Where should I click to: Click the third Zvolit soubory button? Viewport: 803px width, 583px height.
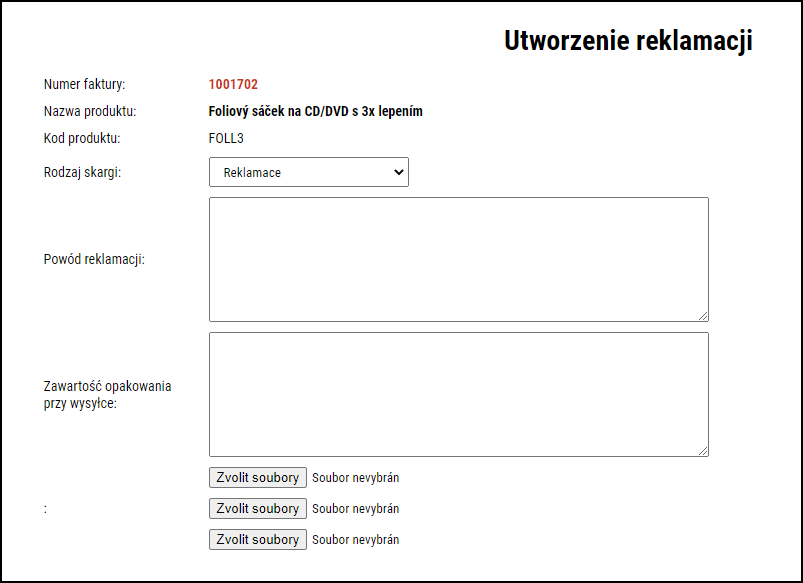pyautogui.click(x=258, y=539)
